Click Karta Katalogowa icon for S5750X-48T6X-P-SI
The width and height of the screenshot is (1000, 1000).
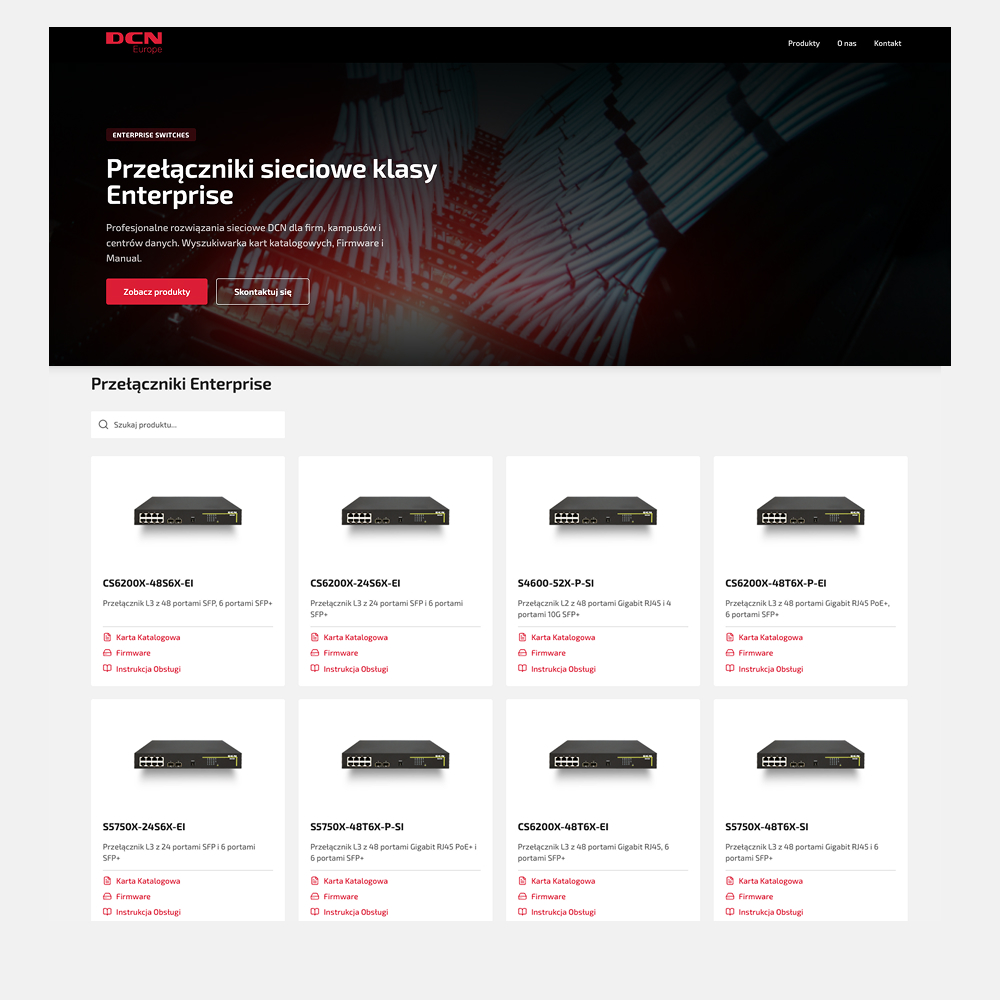click(314, 881)
